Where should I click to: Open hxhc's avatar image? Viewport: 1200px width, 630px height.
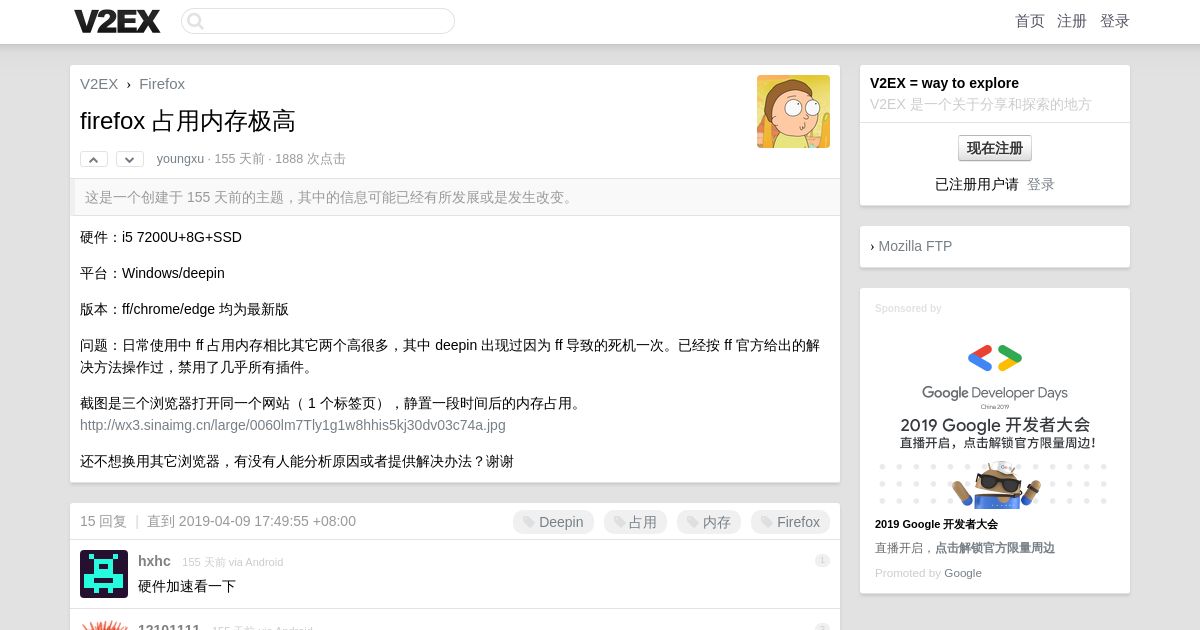click(104, 574)
